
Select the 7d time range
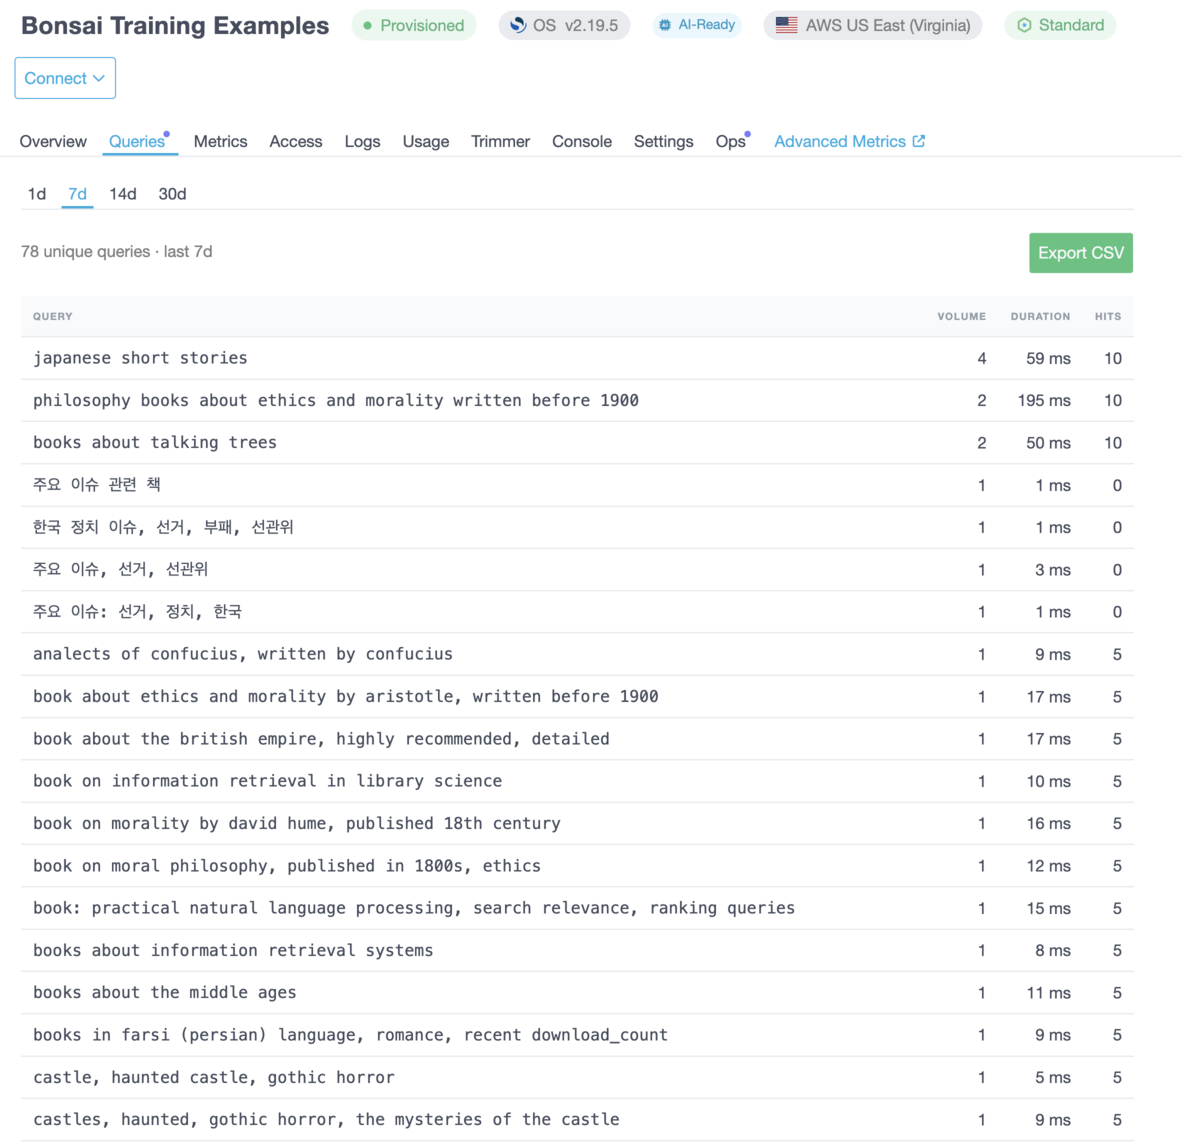pos(77,194)
